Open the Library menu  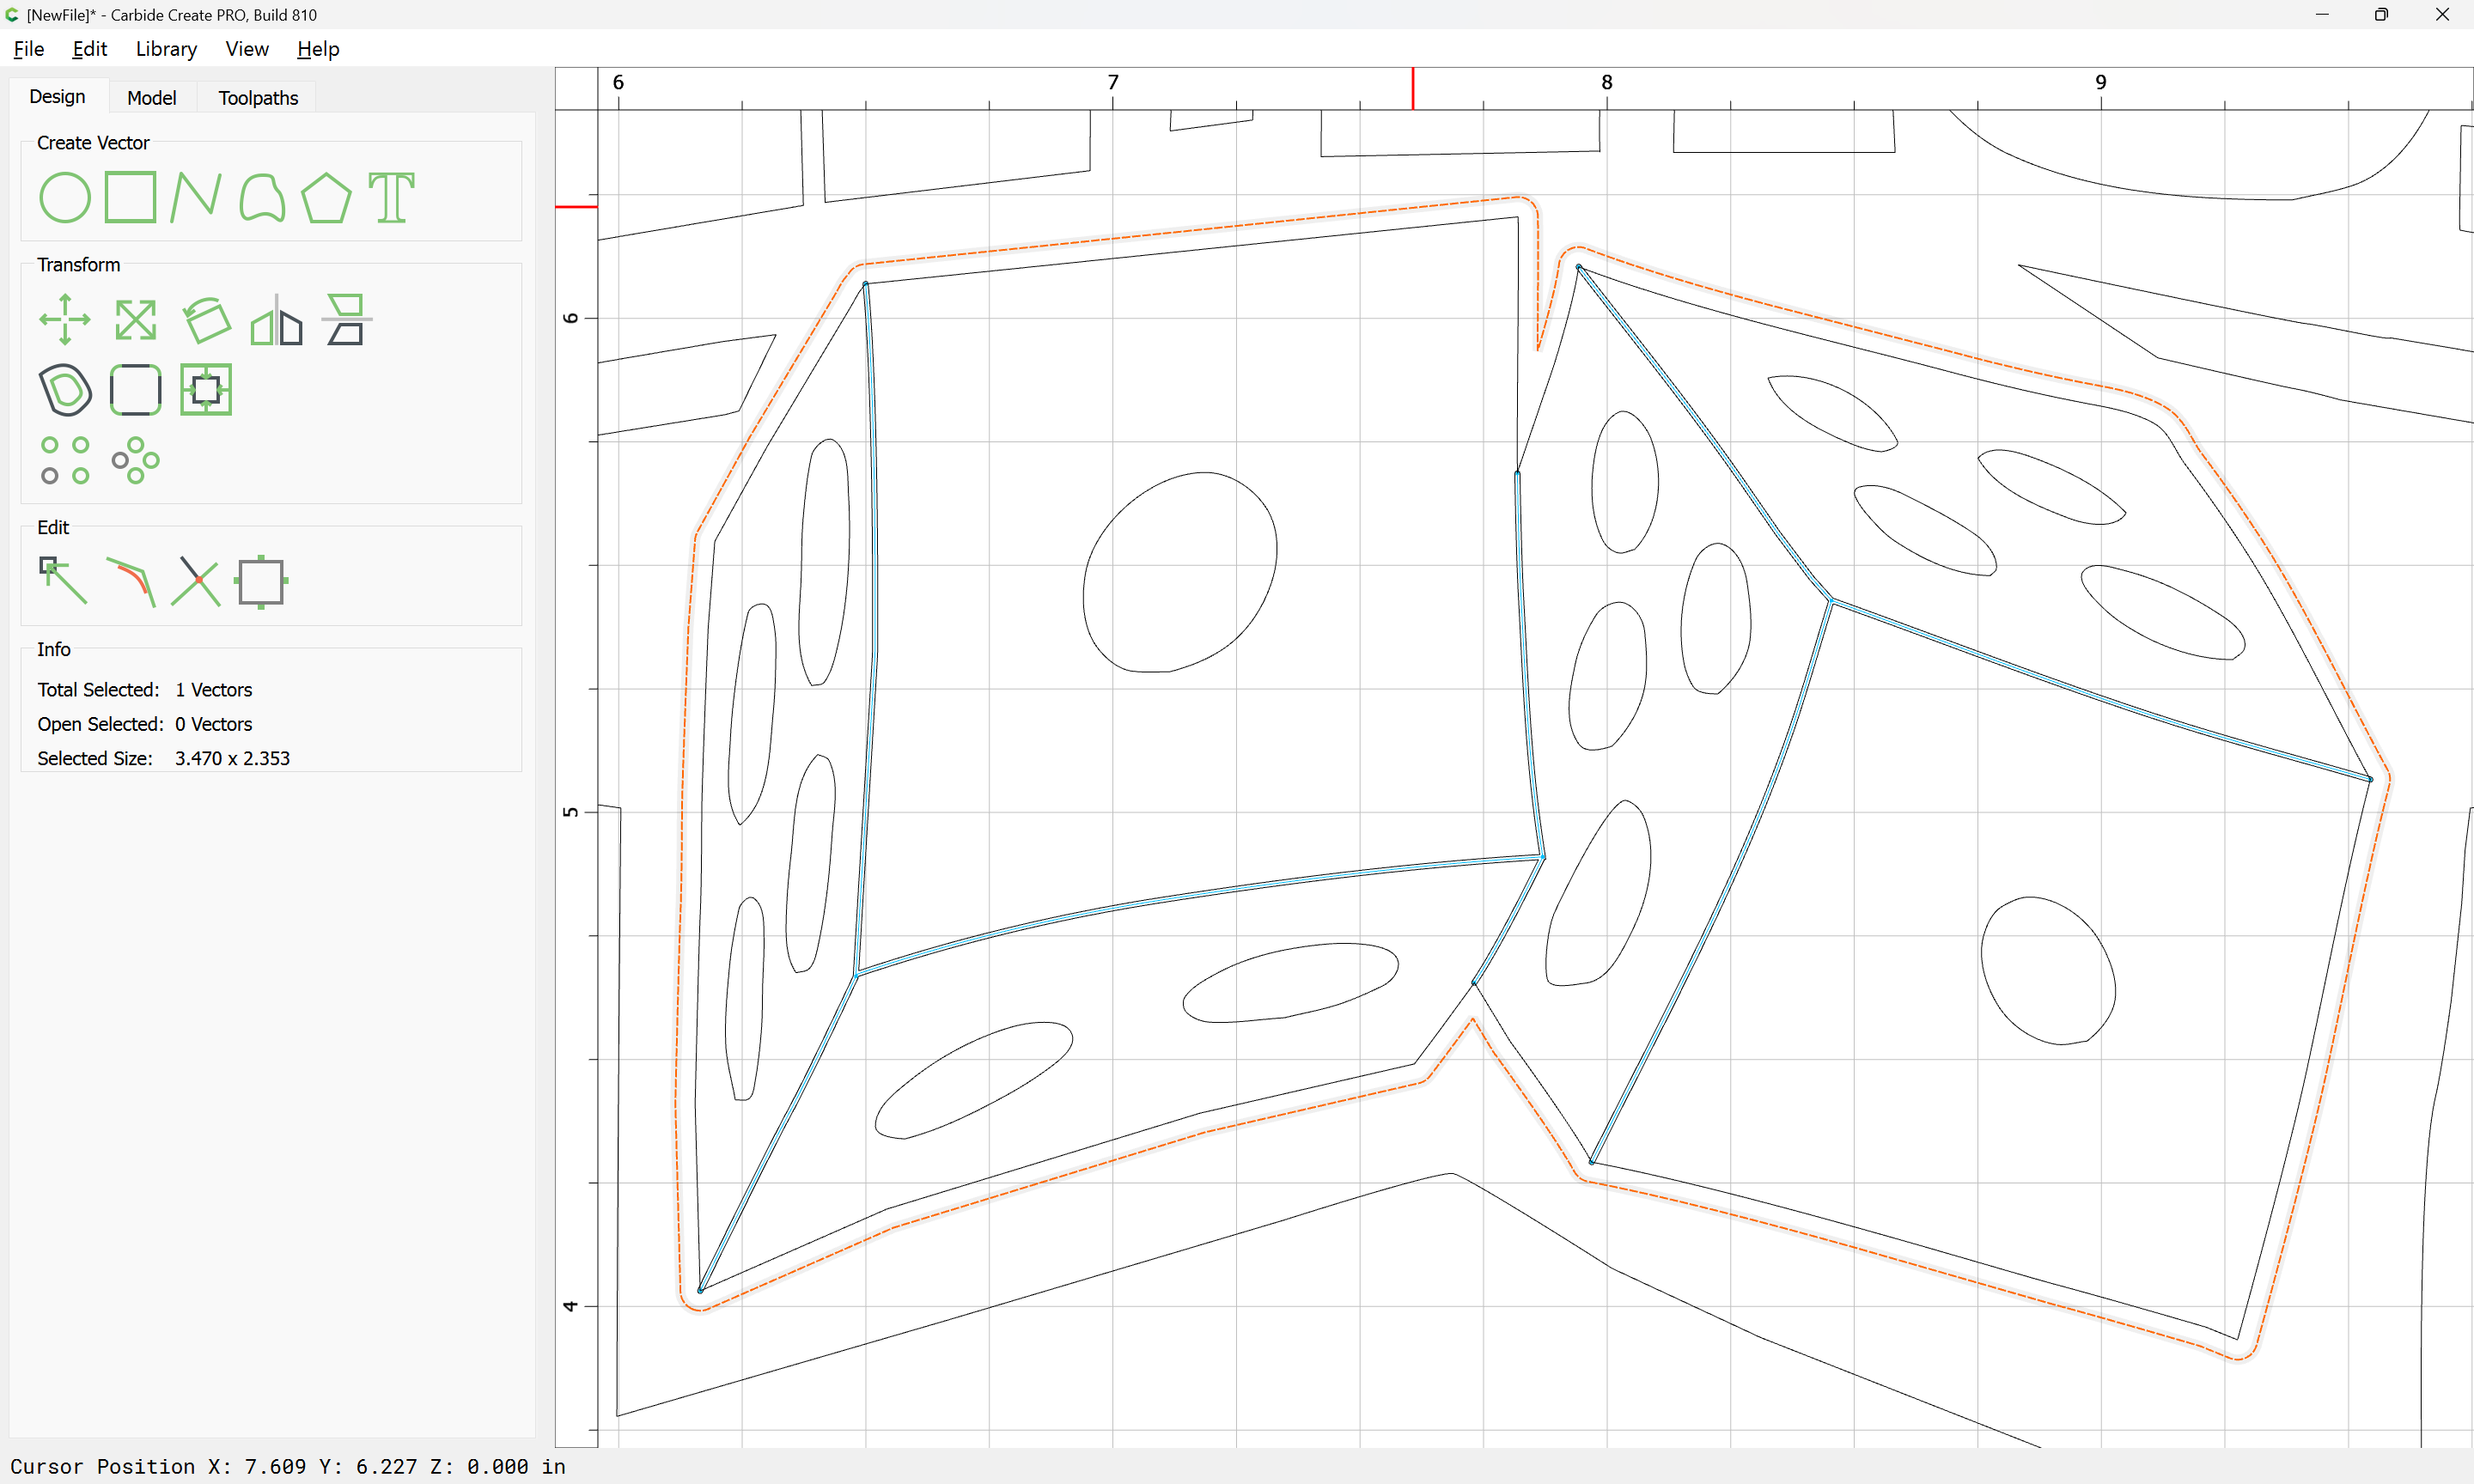point(166,49)
